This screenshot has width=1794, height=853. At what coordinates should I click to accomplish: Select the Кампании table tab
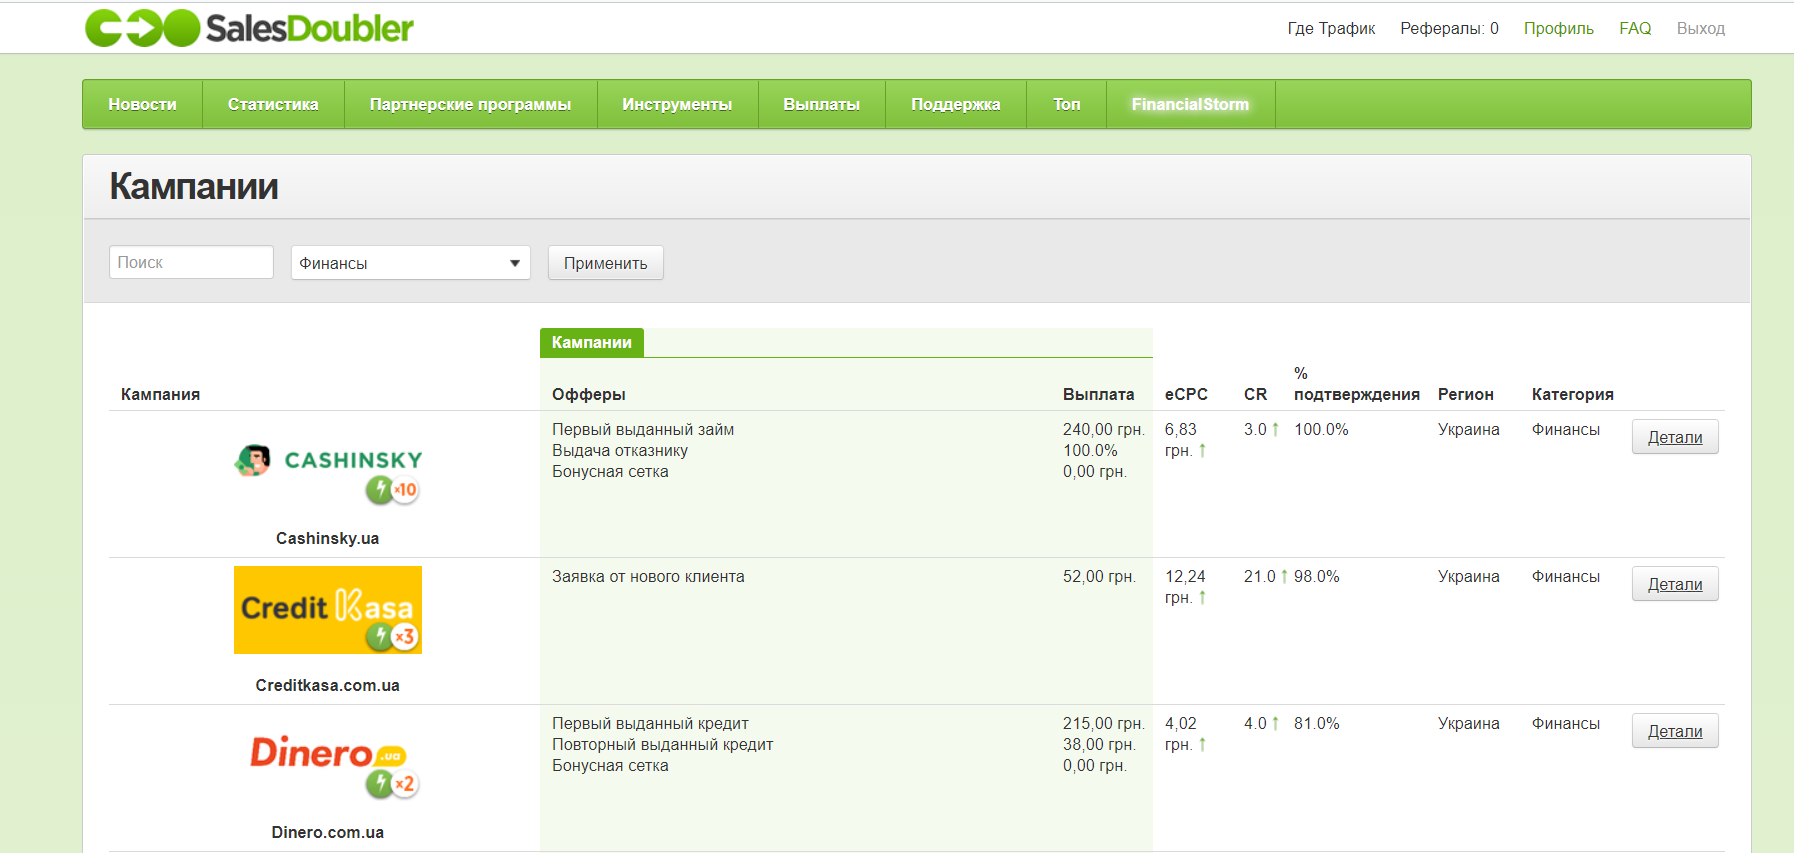(x=592, y=342)
